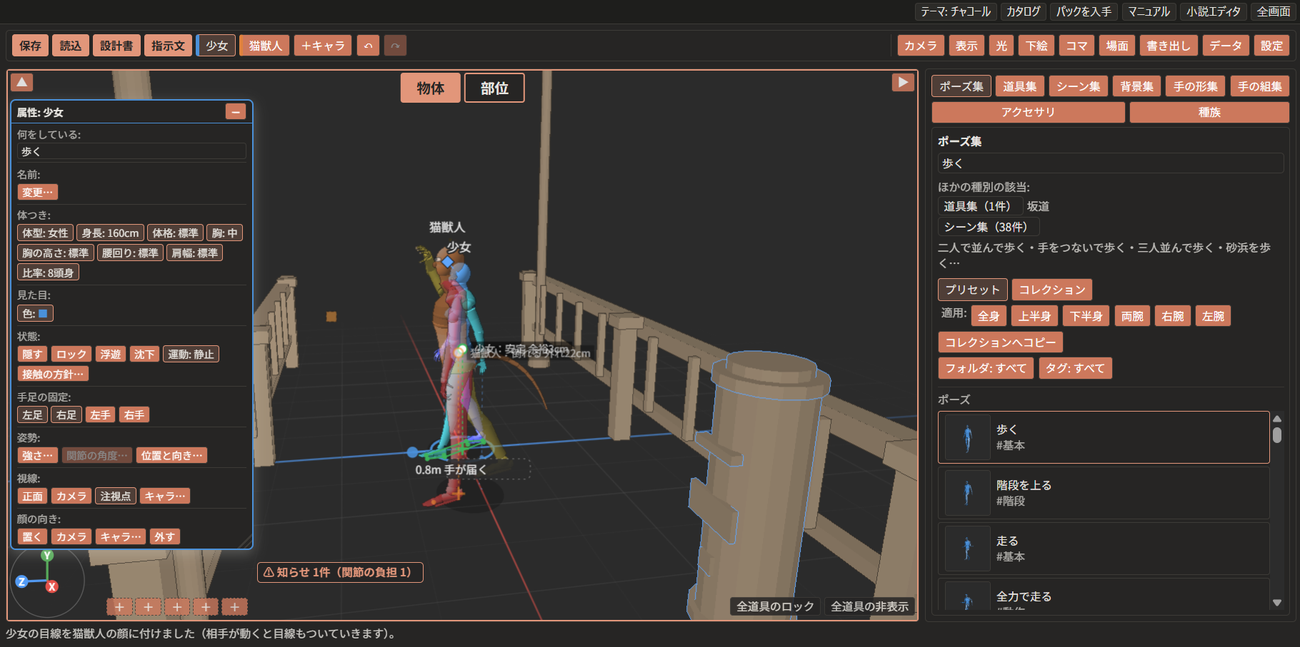The image size is (1300, 647).
Task: Open the 比率: 8頭身 selector
Action: (49, 272)
